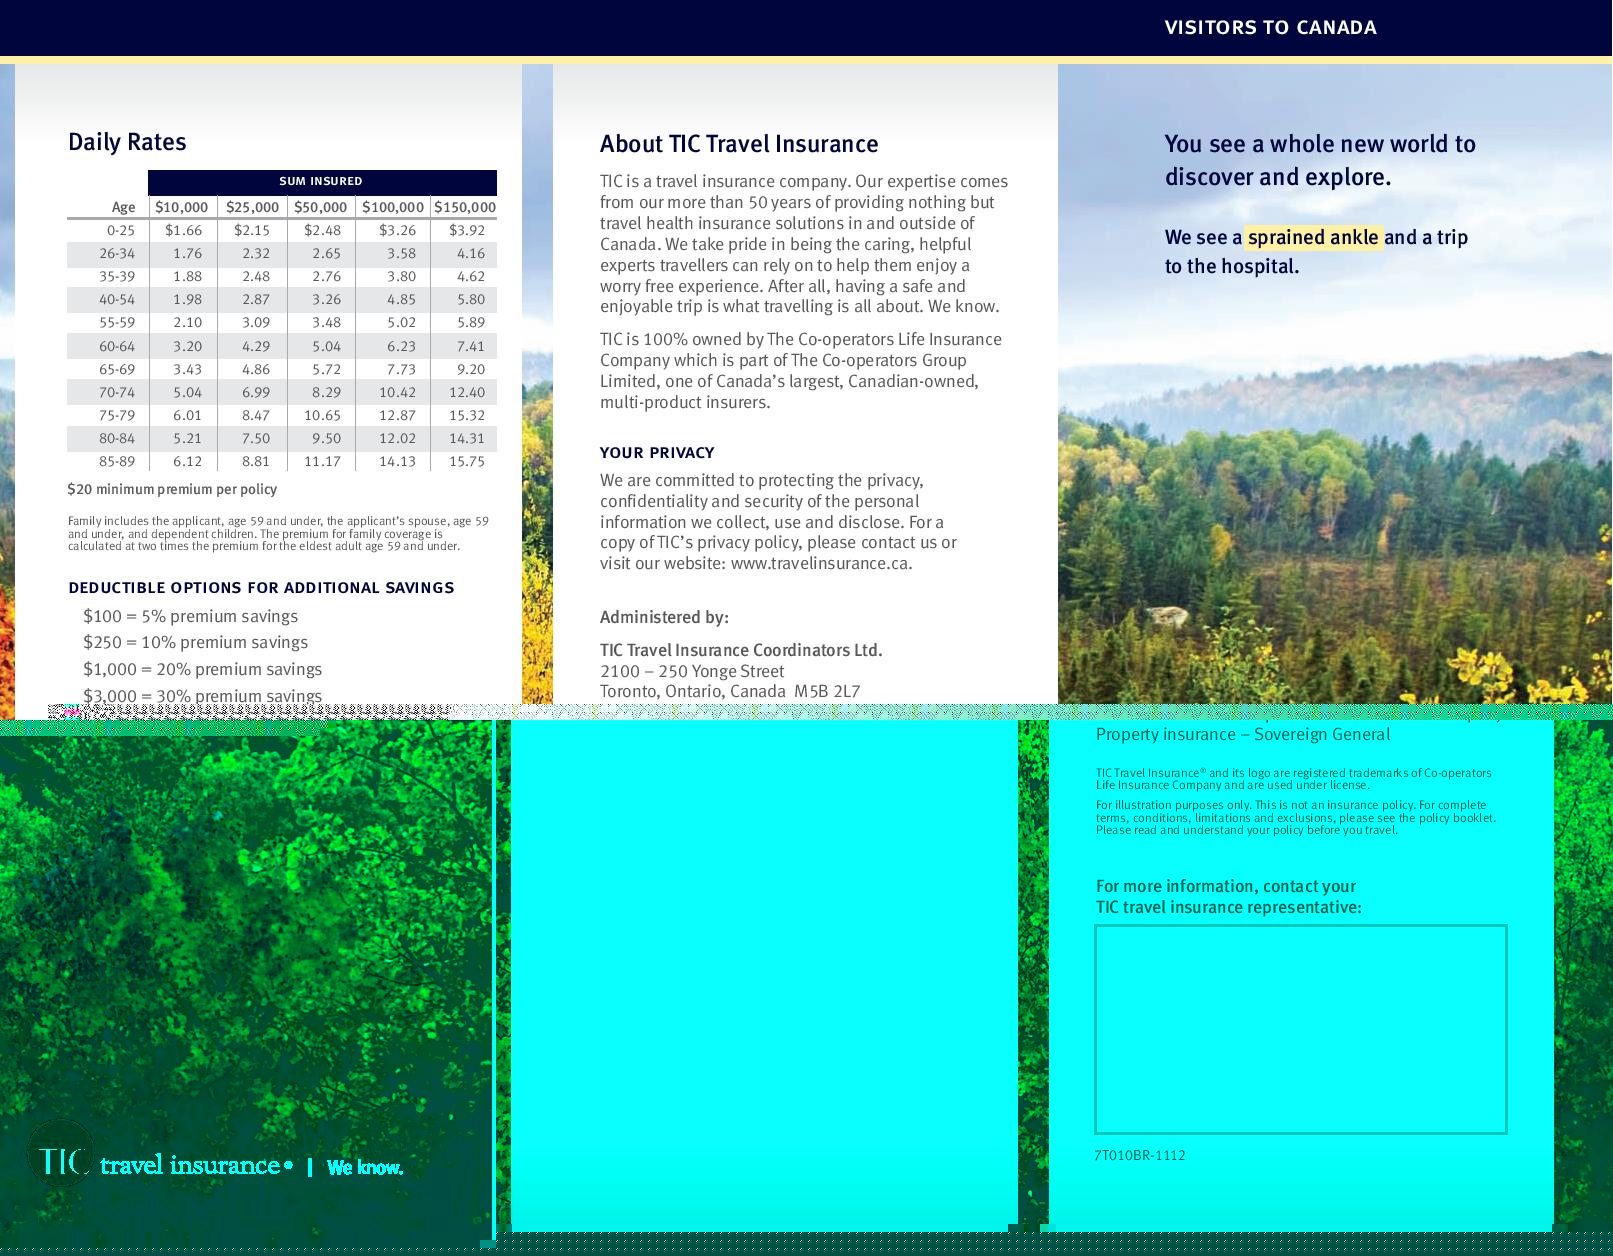The width and height of the screenshot is (1613, 1256).
Task: Select the '12.40' cell in row 70-74
Action: coord(467,393)
